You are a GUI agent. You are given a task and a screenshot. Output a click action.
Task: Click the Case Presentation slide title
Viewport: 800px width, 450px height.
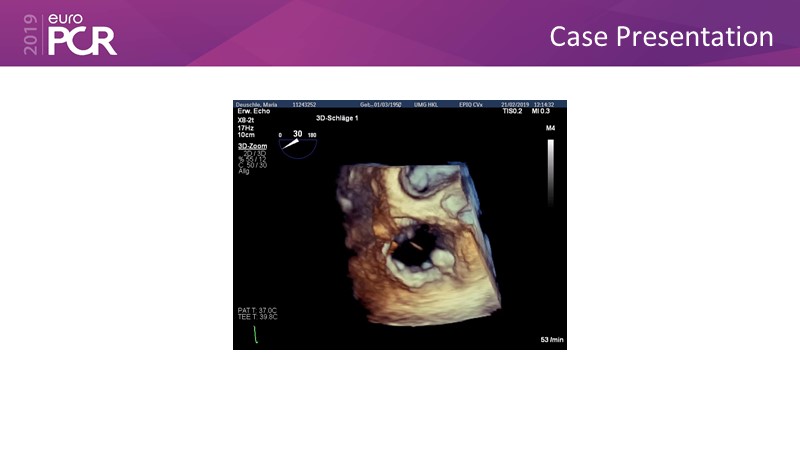coord(661,37)
